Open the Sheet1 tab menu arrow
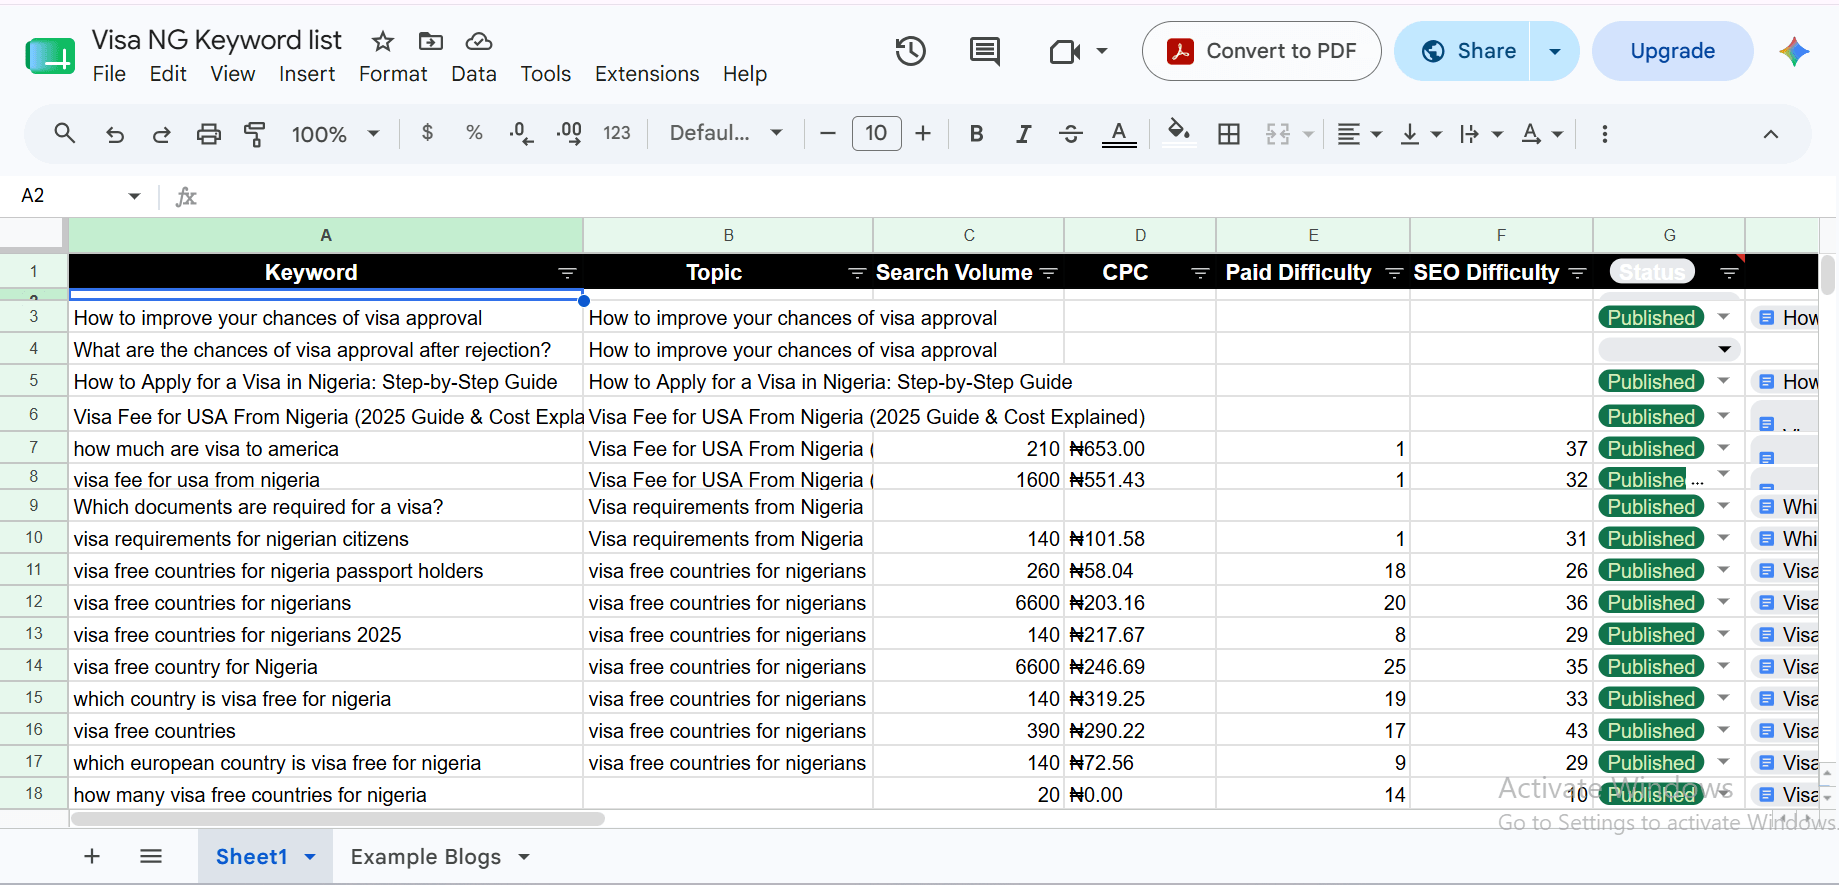Image resolution: width=1839 pixels, height=885 pixels. click(x=310, y=857)
